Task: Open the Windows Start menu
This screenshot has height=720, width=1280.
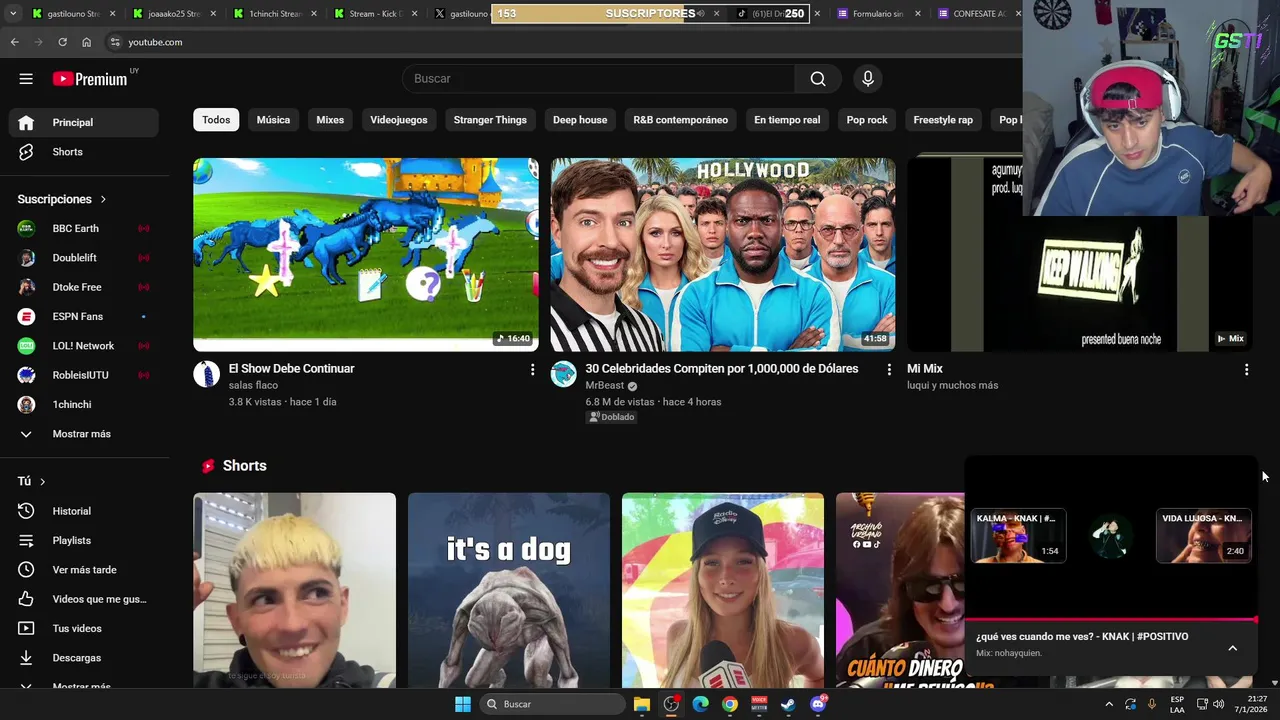Action: click(463, 704)
